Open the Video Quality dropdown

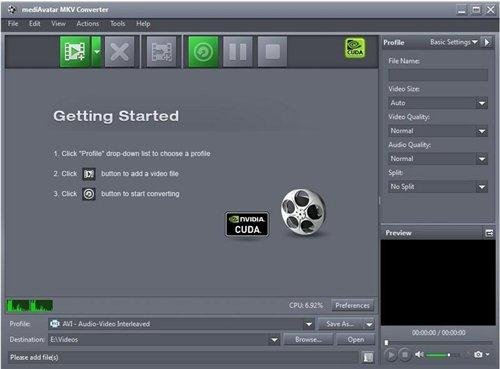click(438, 131)
